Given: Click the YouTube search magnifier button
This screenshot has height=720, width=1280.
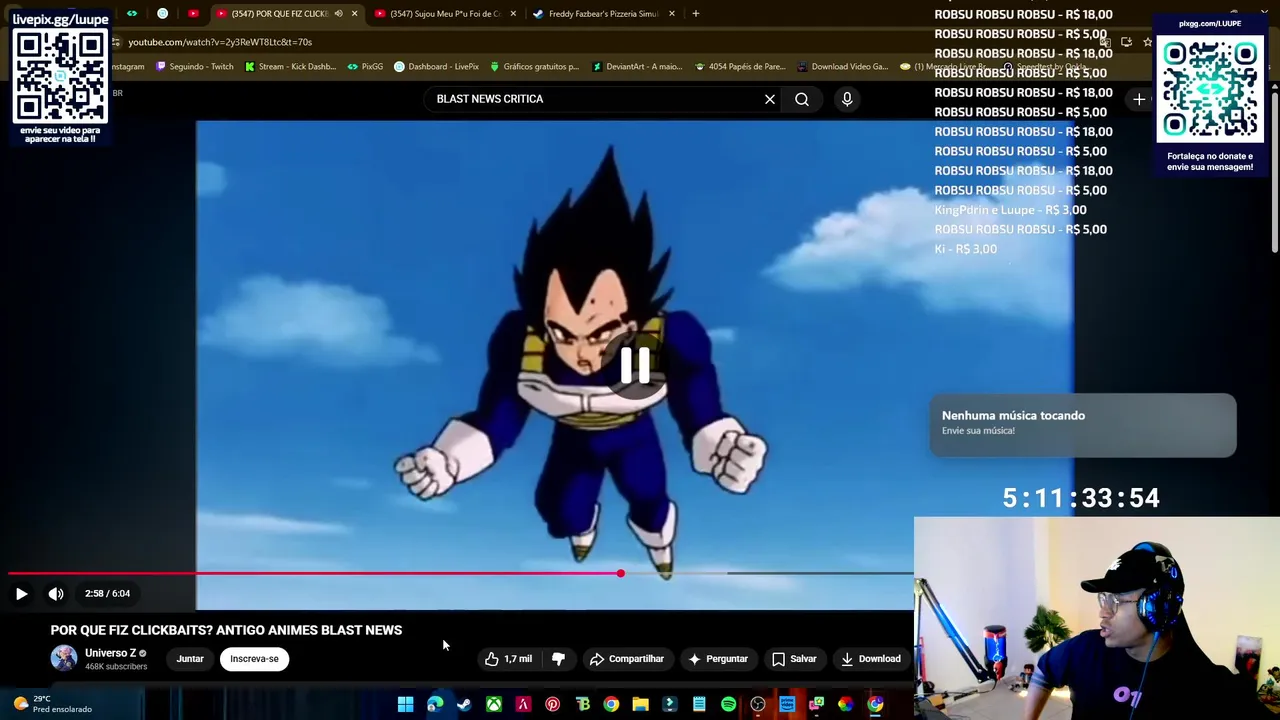Looking at the screenshot, I should coord(802,99).
